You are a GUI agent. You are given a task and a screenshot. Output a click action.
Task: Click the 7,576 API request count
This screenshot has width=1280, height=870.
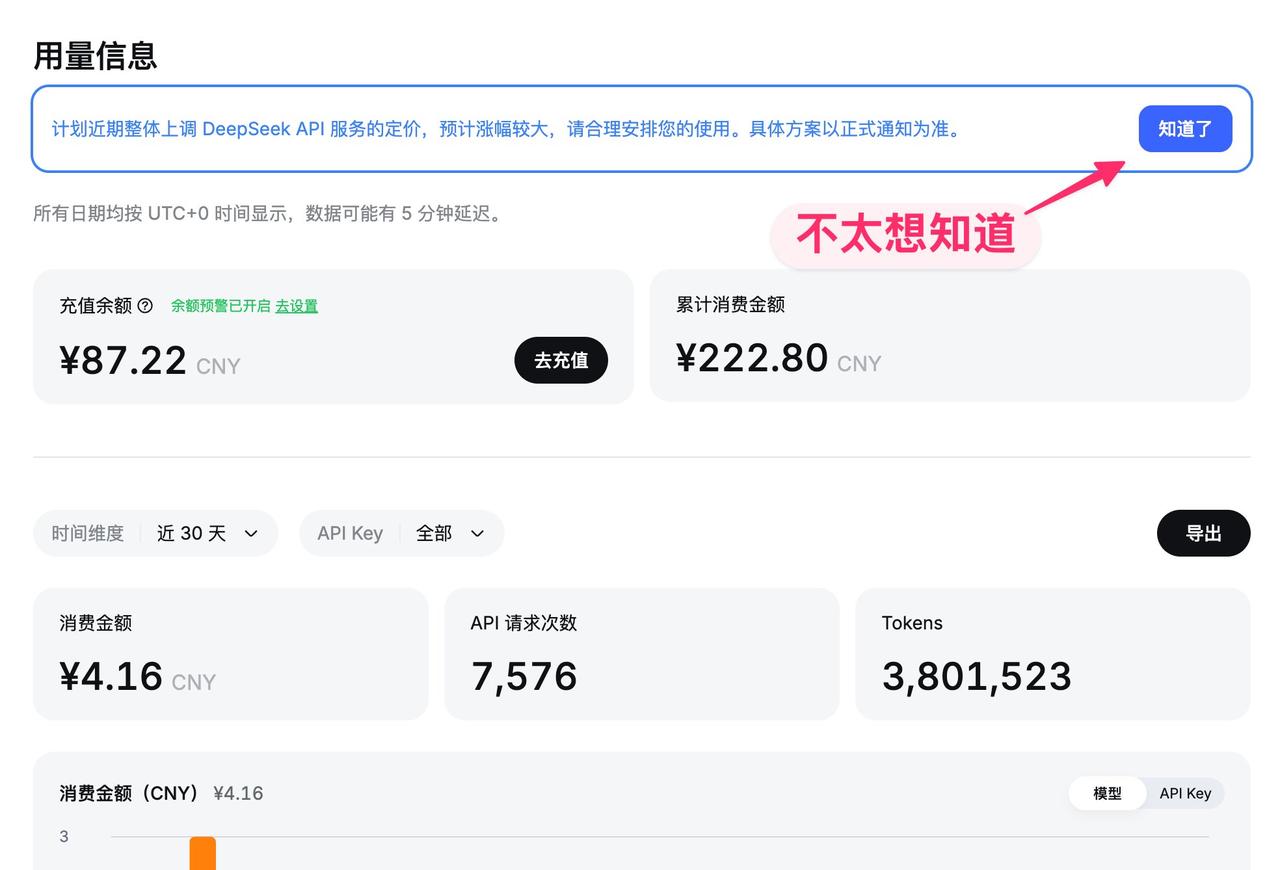[524, 677]
